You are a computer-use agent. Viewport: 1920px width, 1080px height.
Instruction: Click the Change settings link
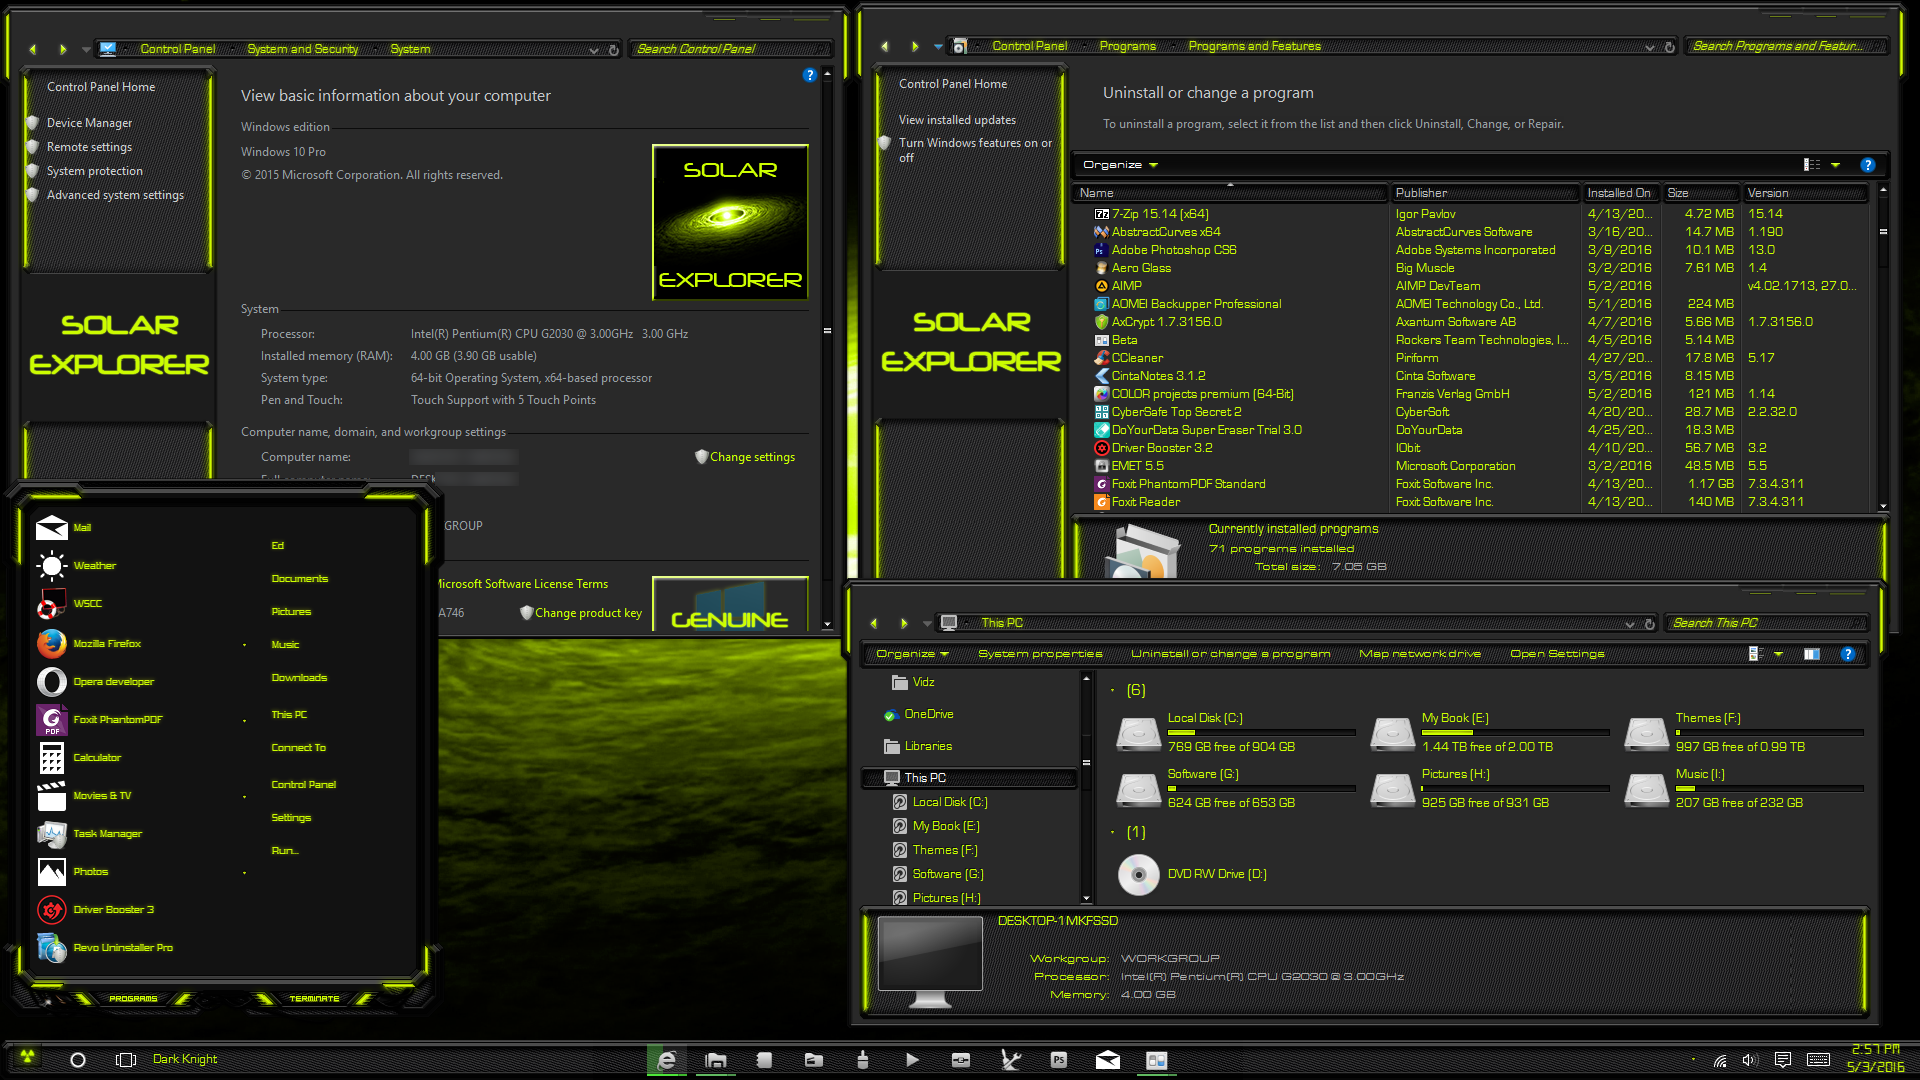(751, 457)
